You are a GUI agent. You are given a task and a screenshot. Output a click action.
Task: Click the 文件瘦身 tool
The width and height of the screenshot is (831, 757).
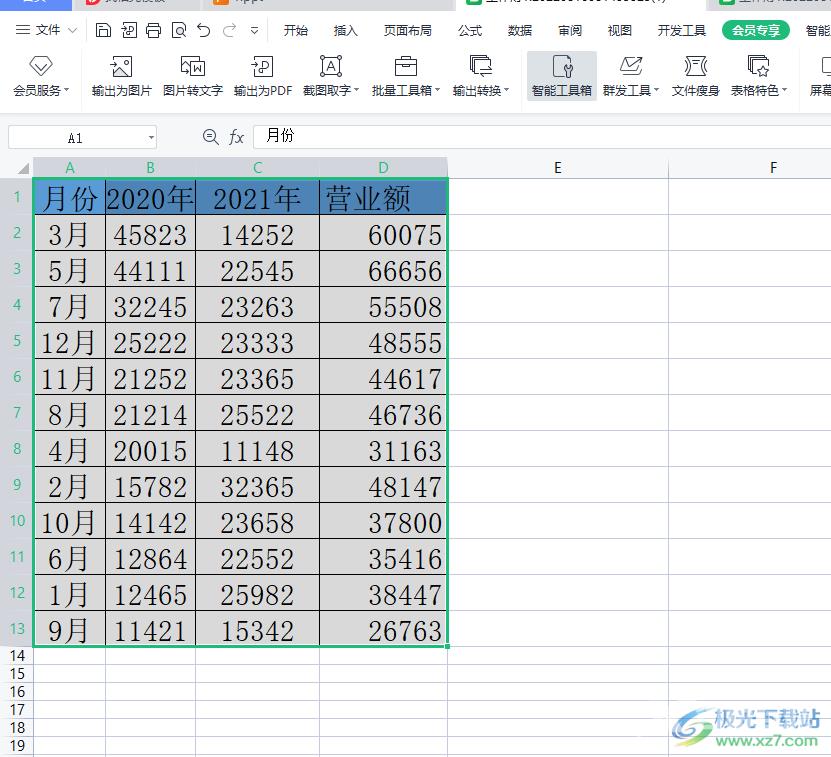695,76
